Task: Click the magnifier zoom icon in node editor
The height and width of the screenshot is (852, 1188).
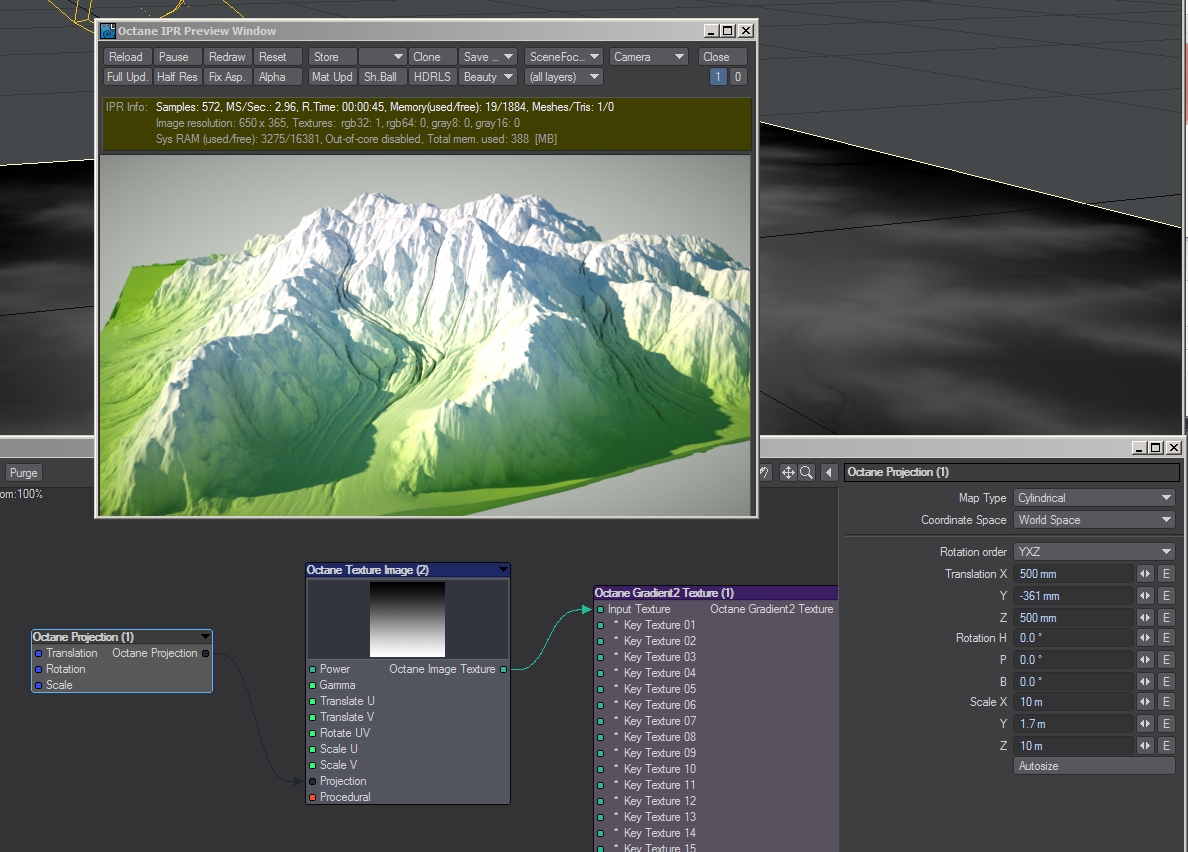Action: (805, 473)
